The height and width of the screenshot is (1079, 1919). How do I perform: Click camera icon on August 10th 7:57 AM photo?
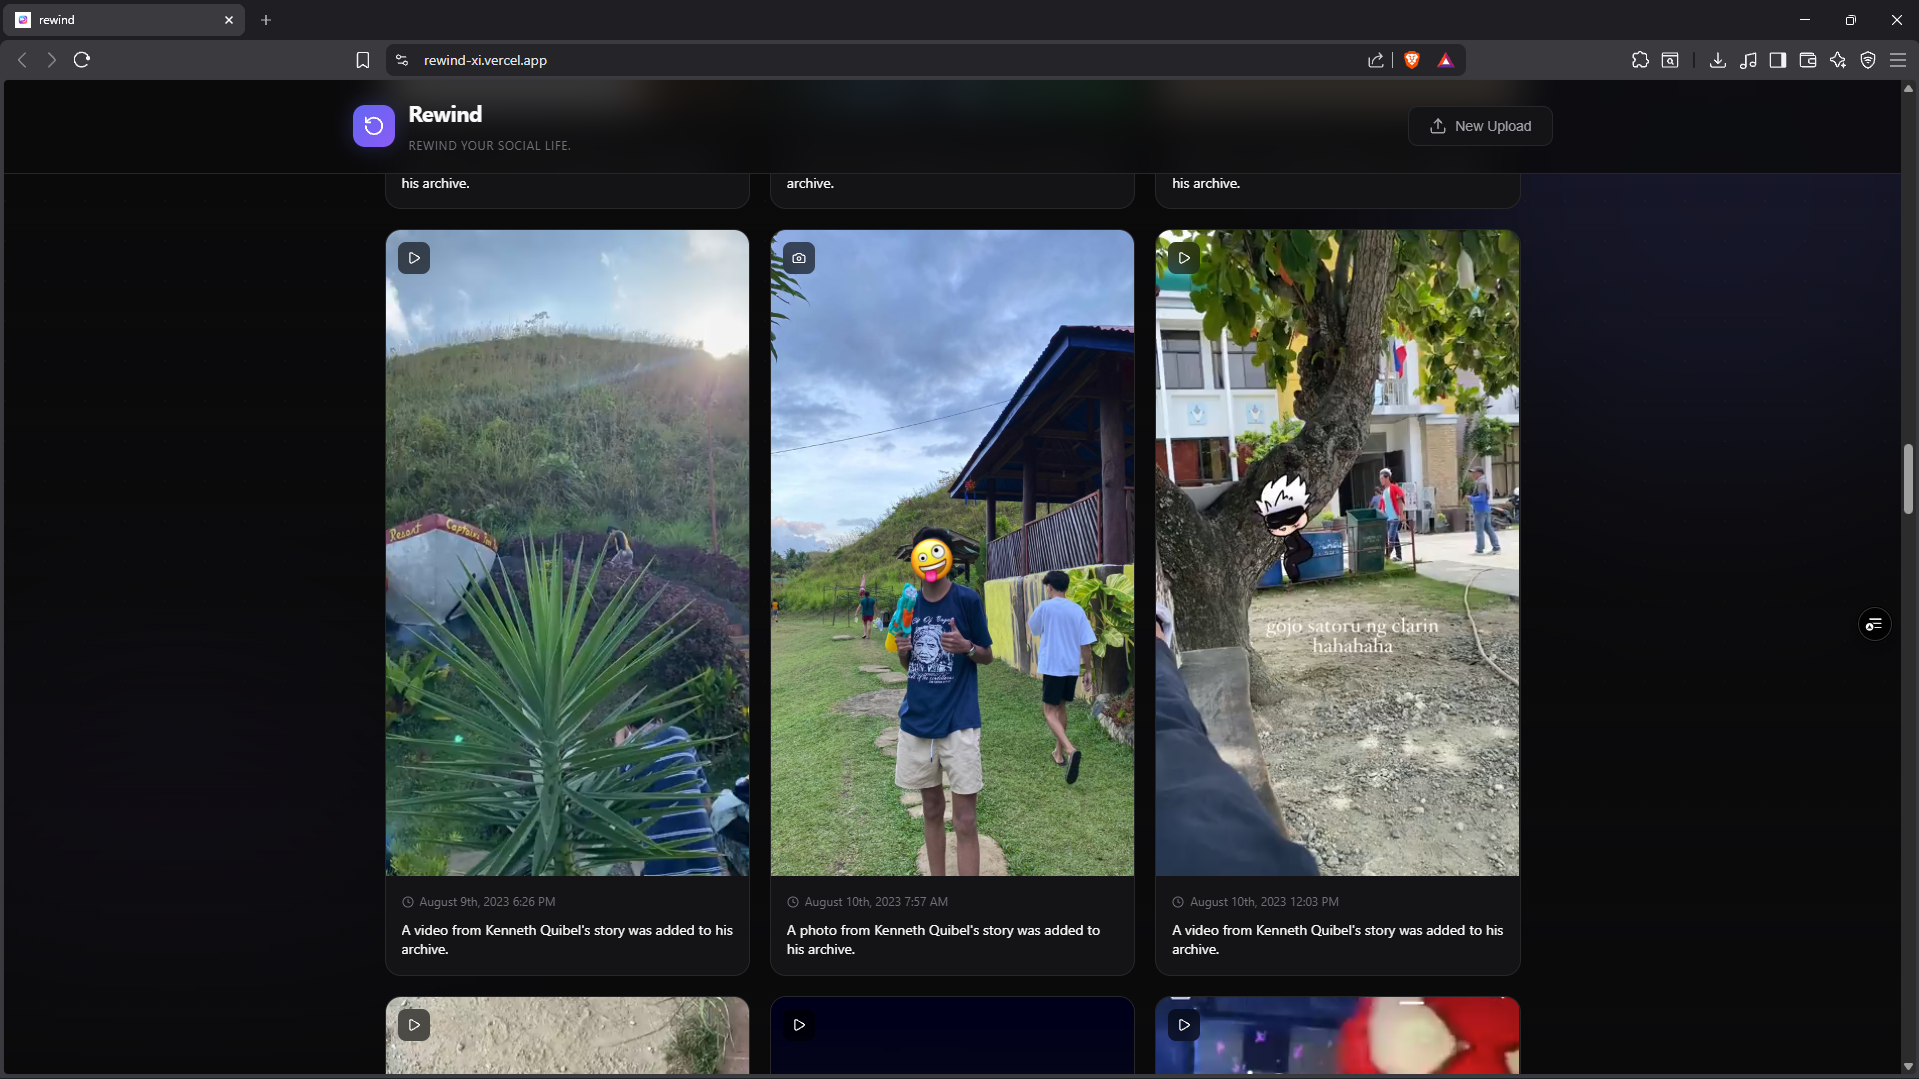coord(799,258)
